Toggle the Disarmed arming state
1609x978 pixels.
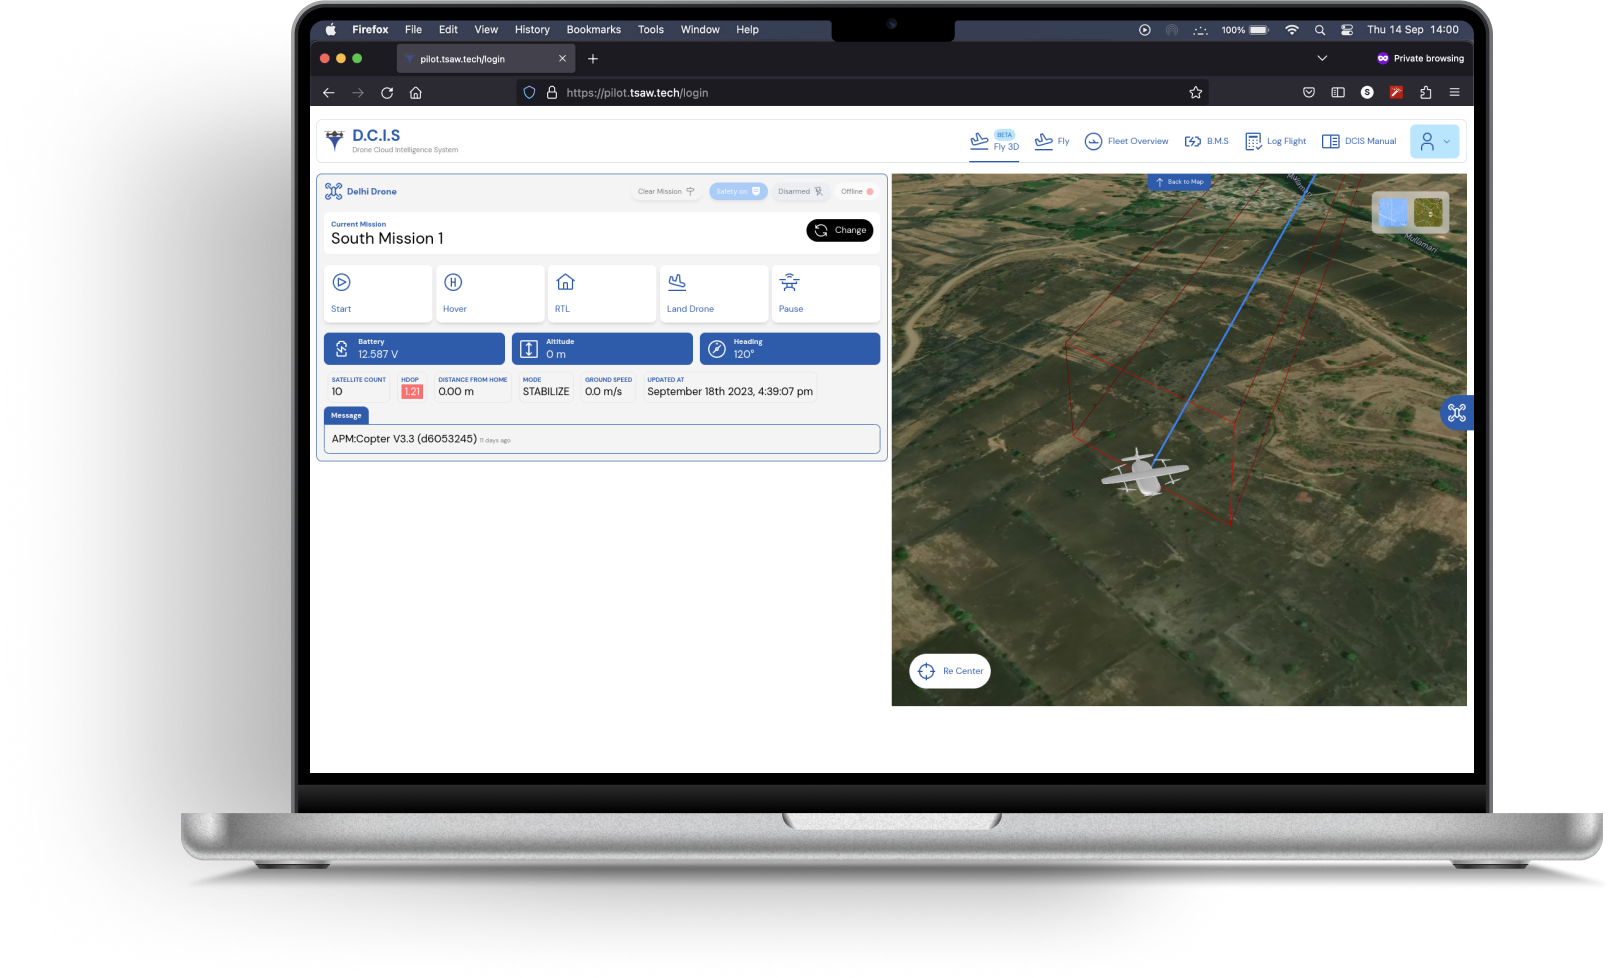800,192
